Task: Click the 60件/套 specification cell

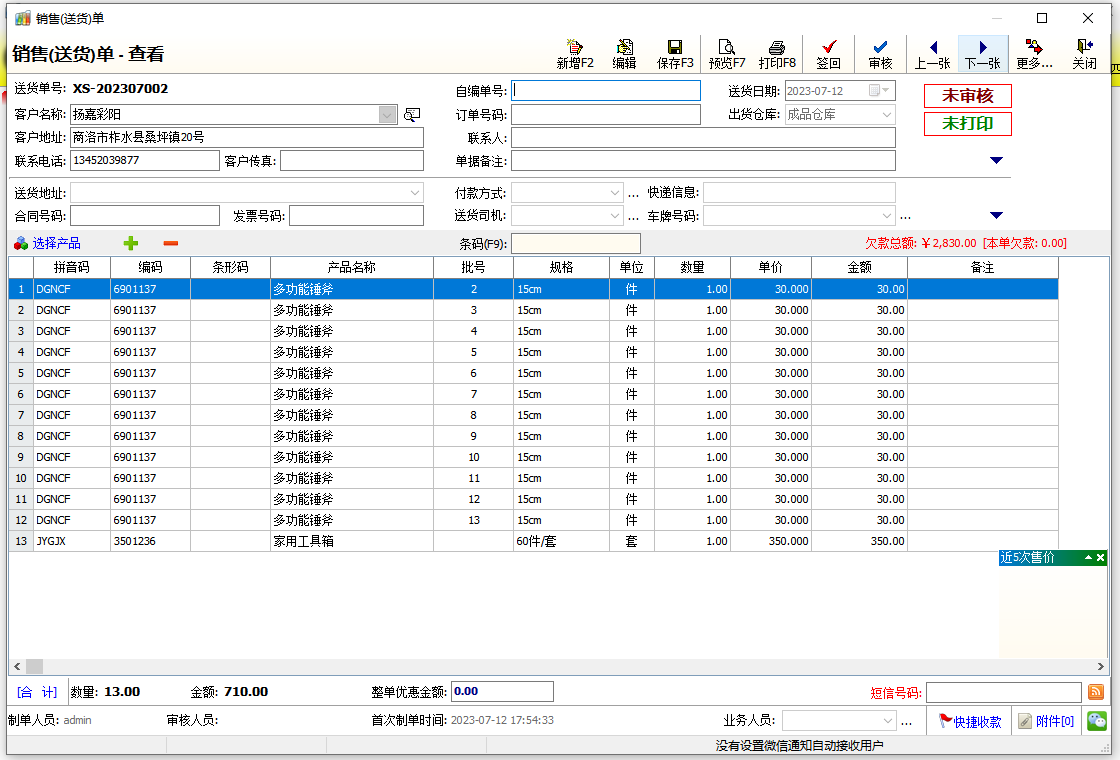Action: pos(561,541)
